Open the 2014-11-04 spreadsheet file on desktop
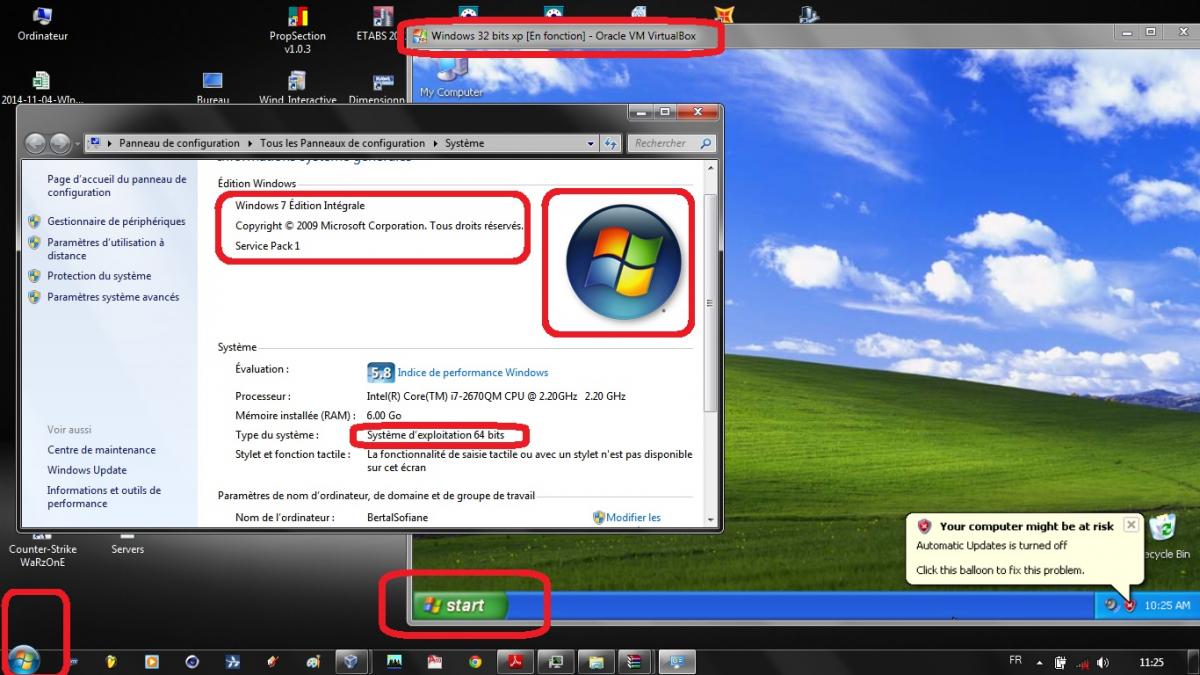The height and width of the screenshot is (675, 1200). pyautogui.click(x=42, y=88)
